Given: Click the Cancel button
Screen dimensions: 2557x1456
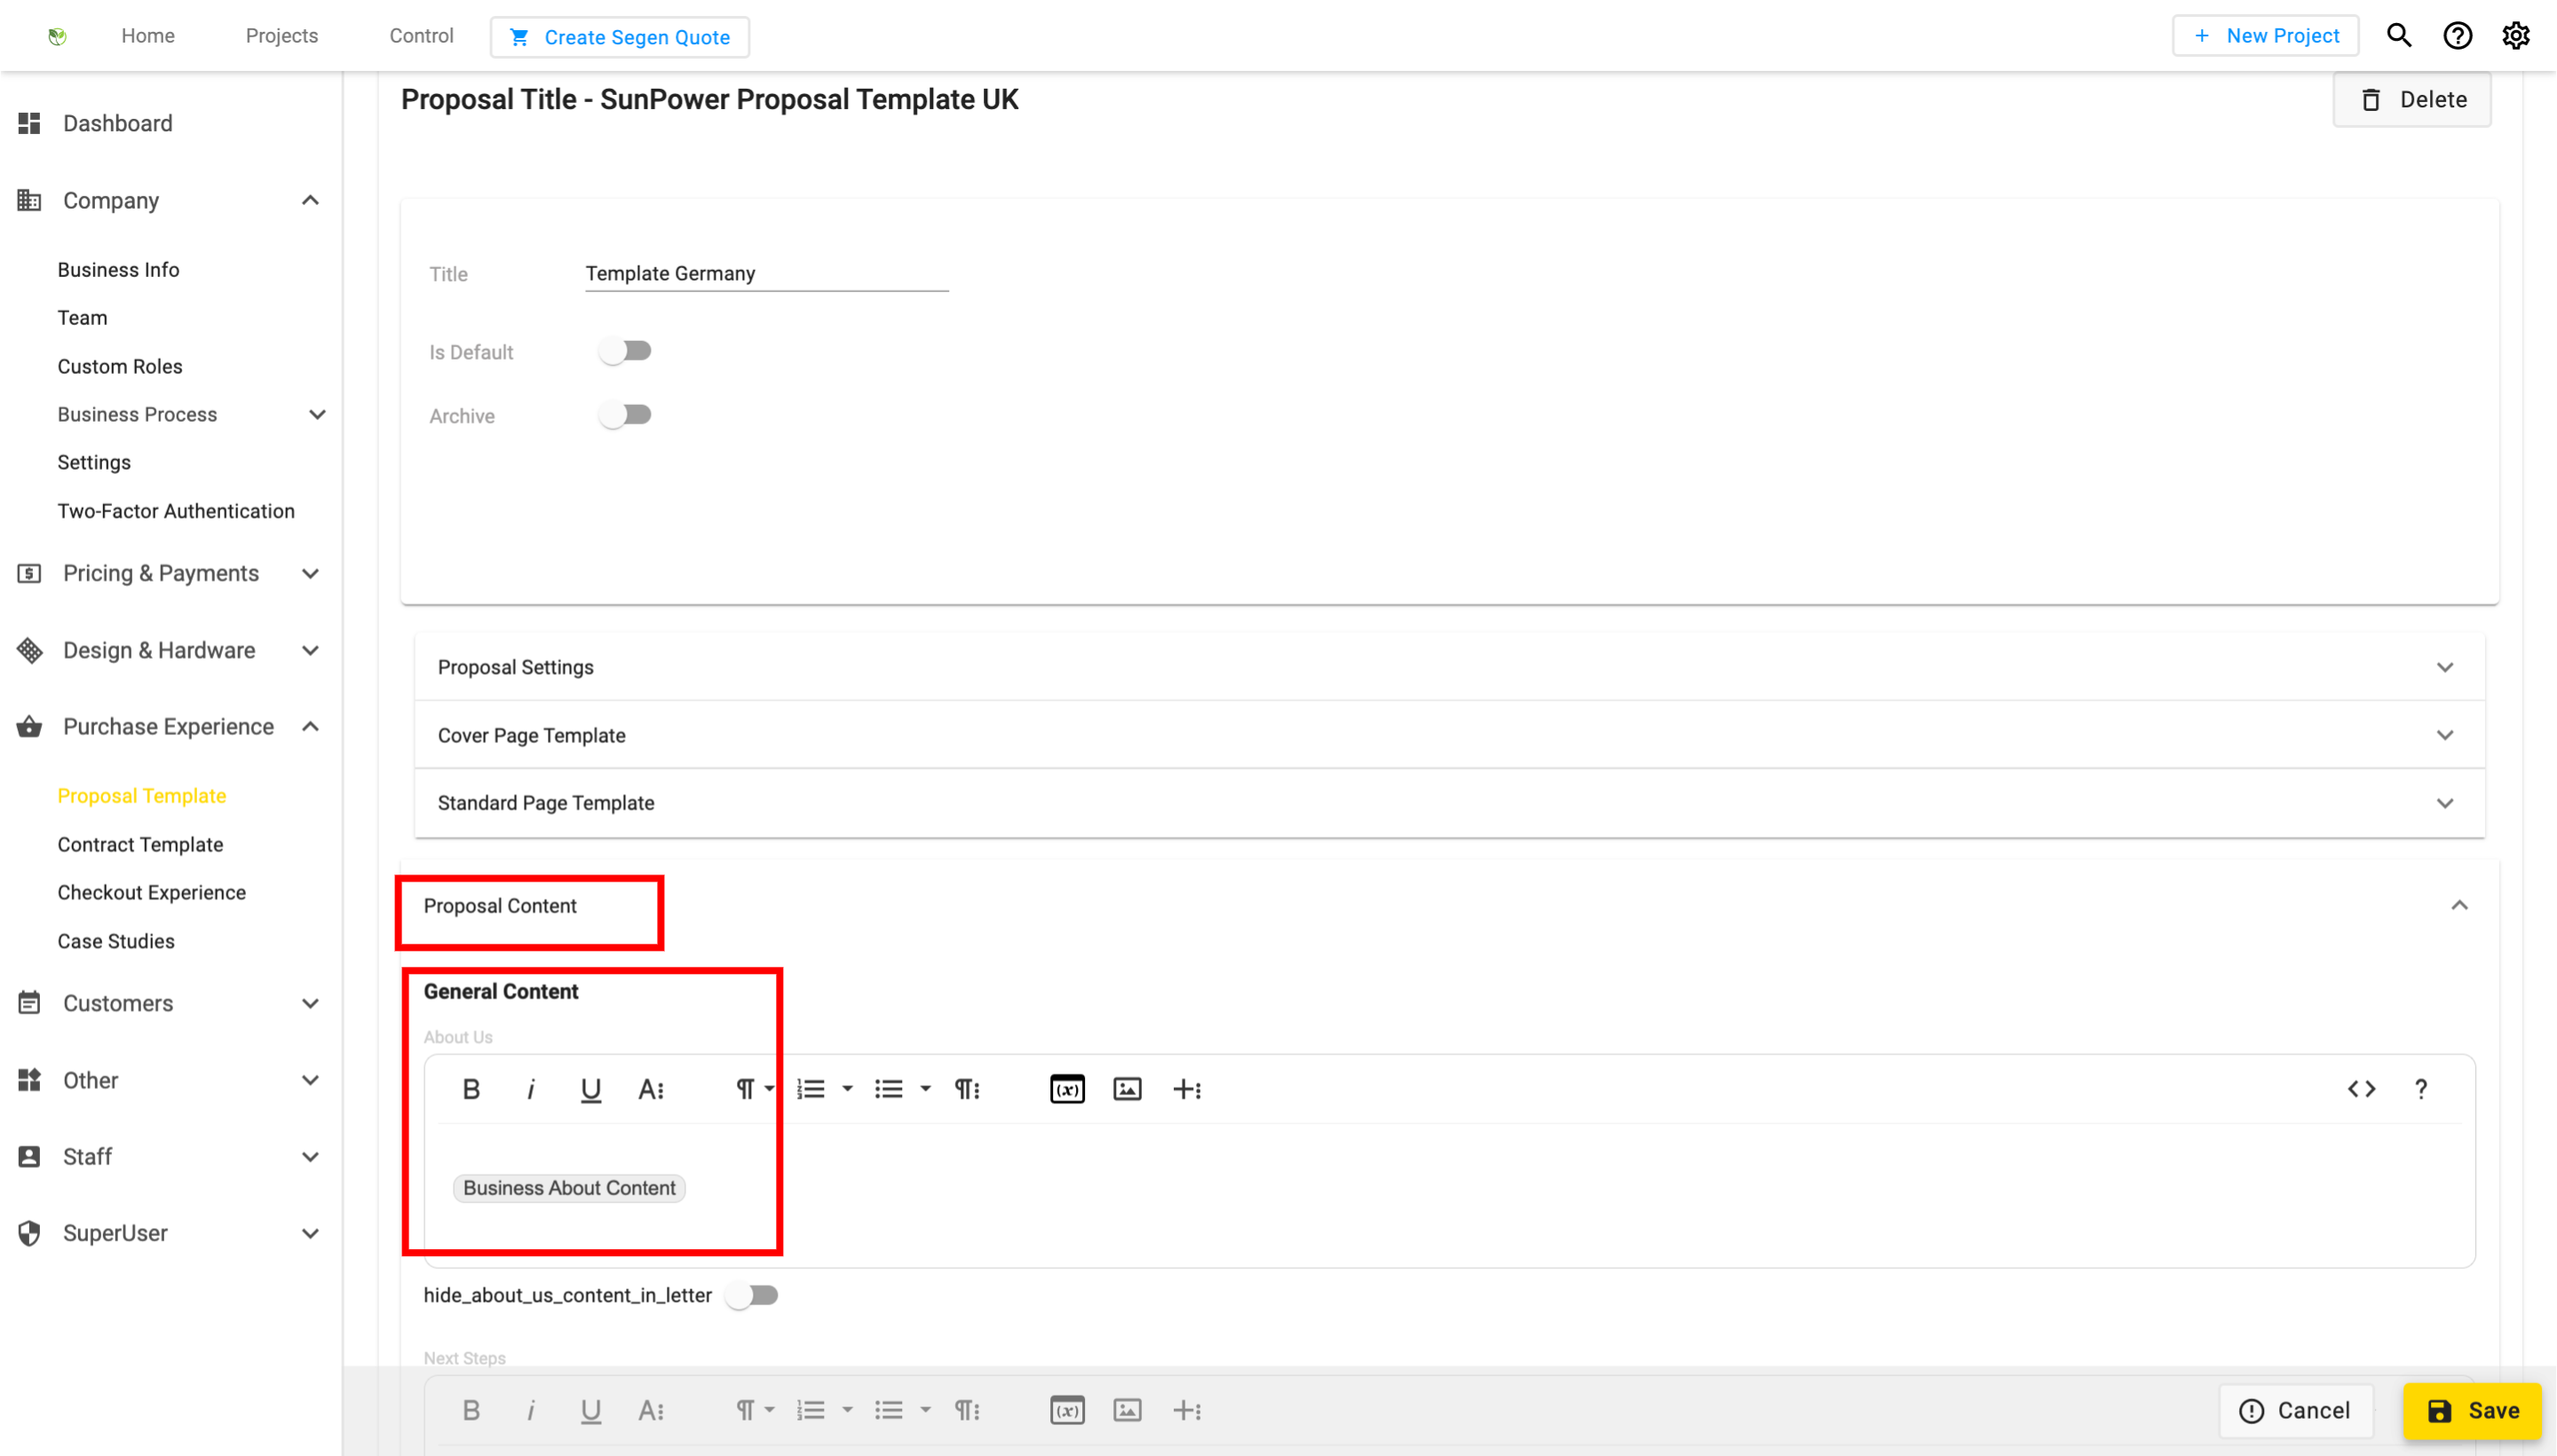Looking at the screenshot, I should pos(2295,1411).
